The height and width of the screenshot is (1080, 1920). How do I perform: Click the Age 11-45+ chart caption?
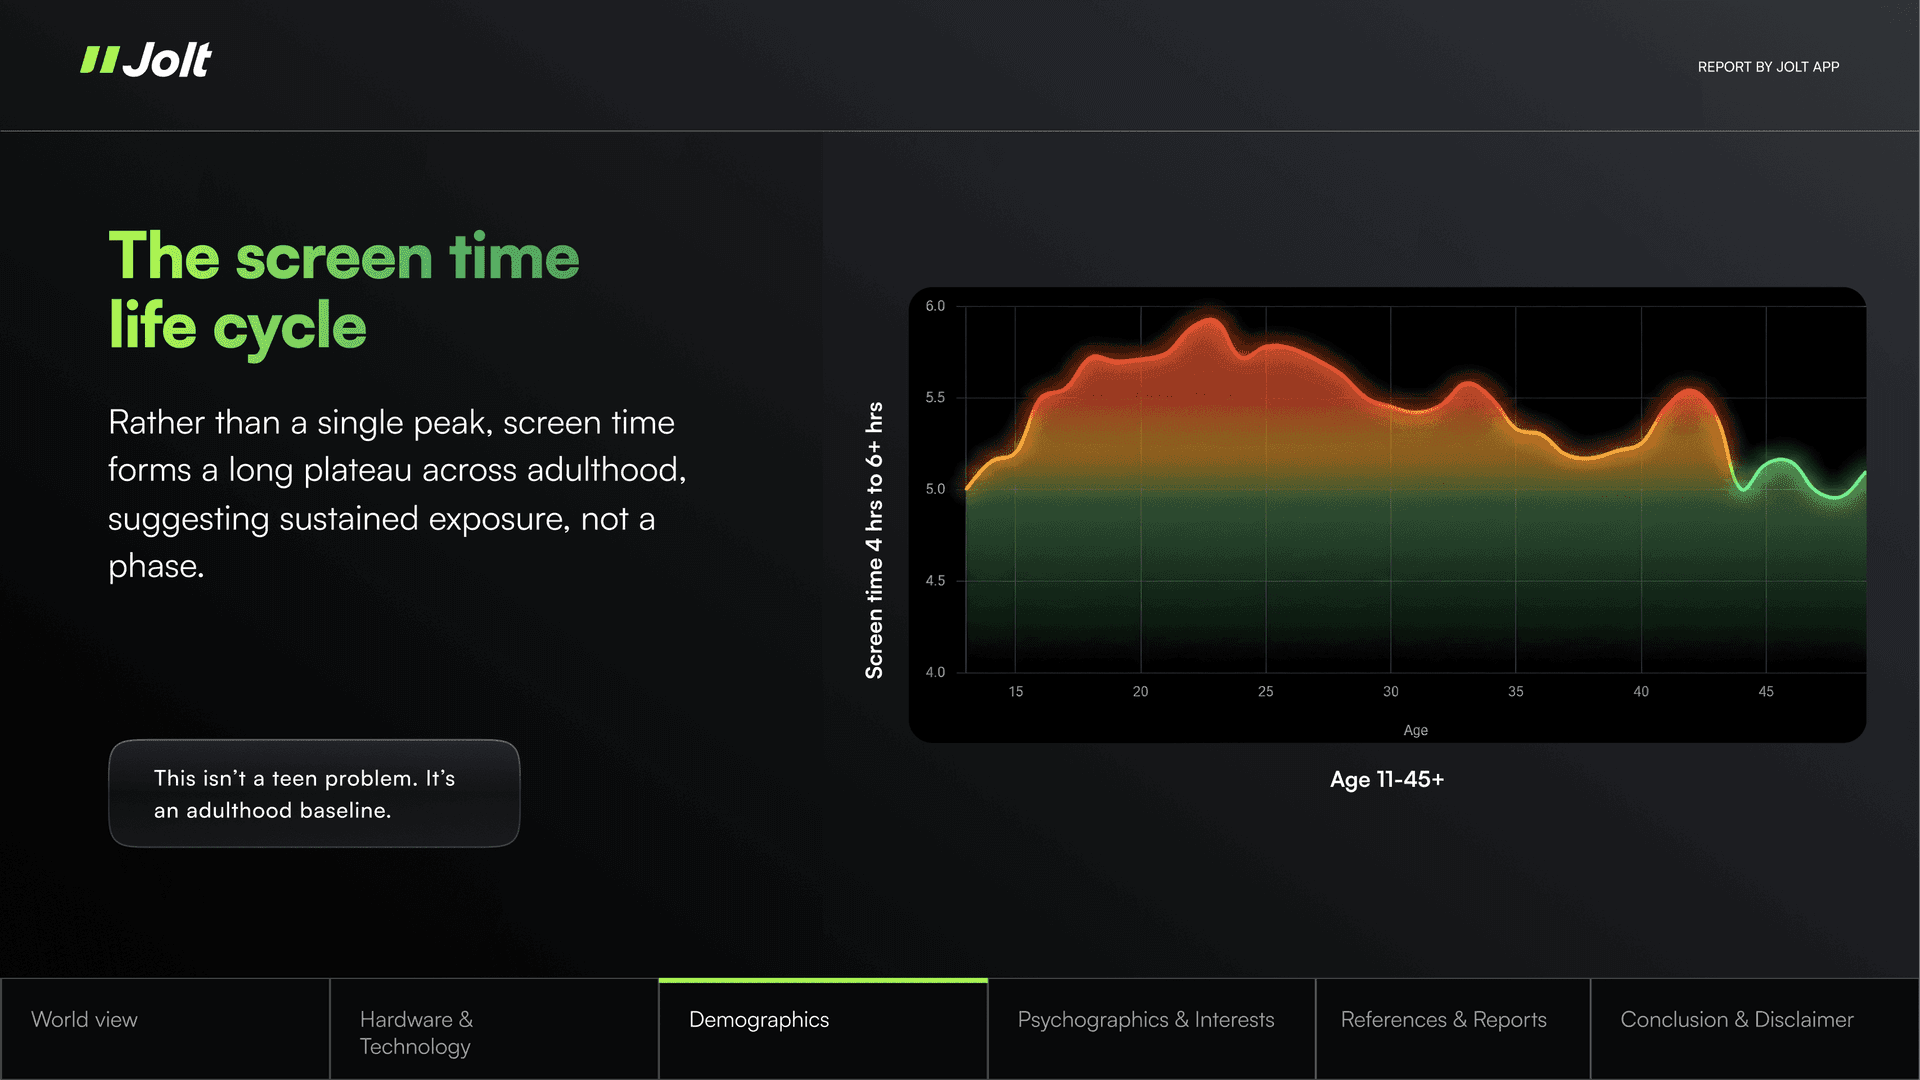(x=1386, y=780)
